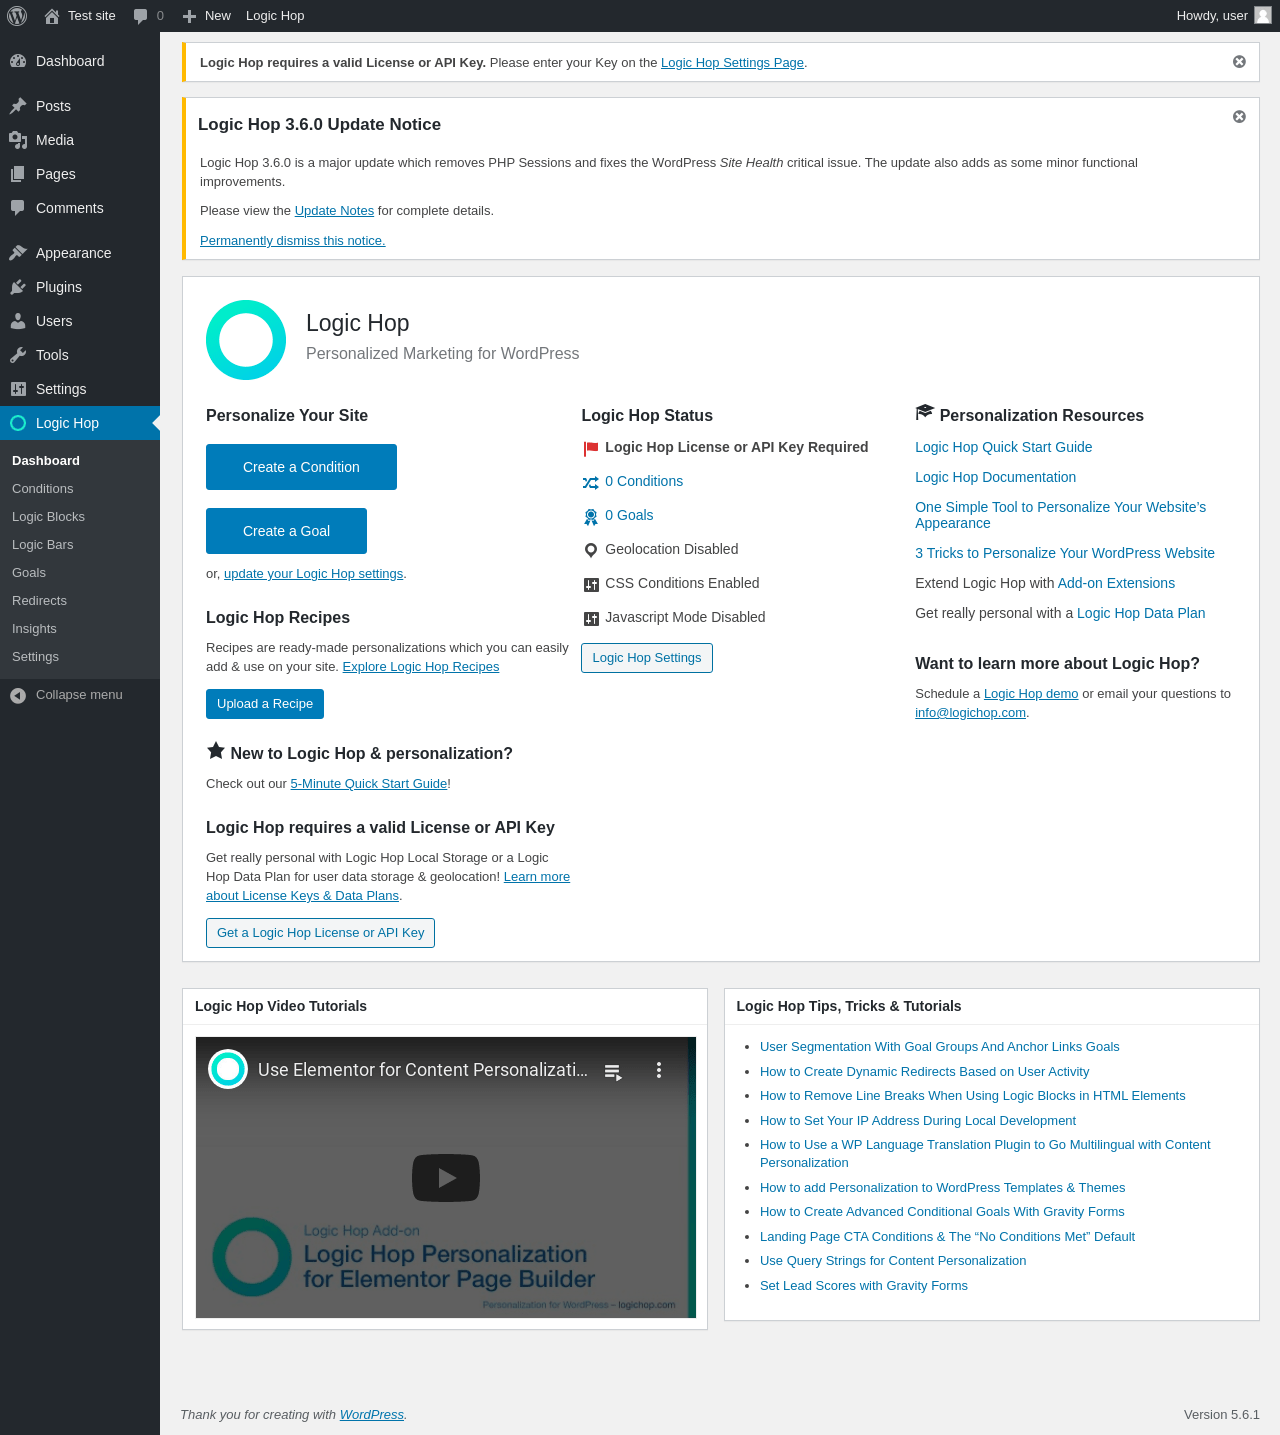
Task: Open the Logic Hop Settings Page link
Action: (x=732, y=63)
